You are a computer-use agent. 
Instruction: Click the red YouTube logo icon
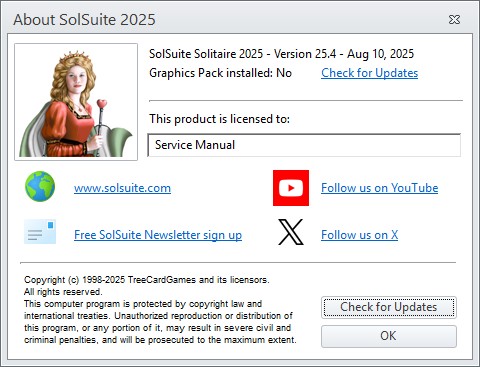point(291,188)
